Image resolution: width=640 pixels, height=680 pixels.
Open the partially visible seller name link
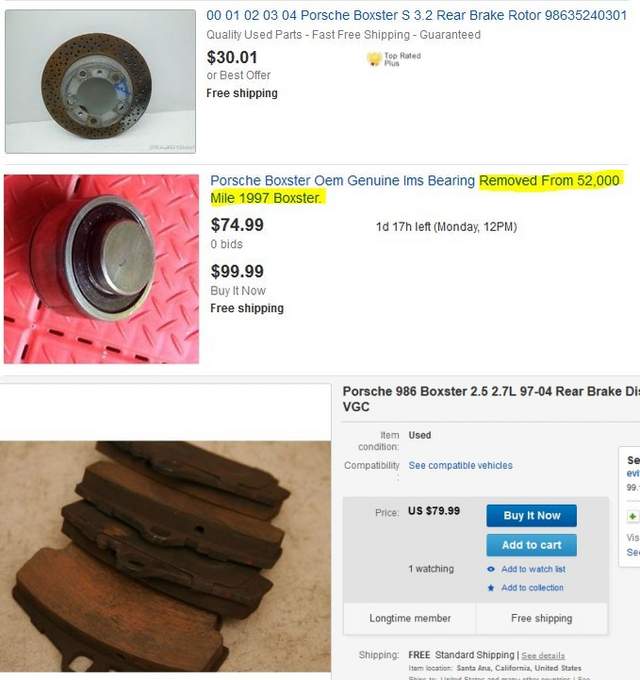[633, 474]
